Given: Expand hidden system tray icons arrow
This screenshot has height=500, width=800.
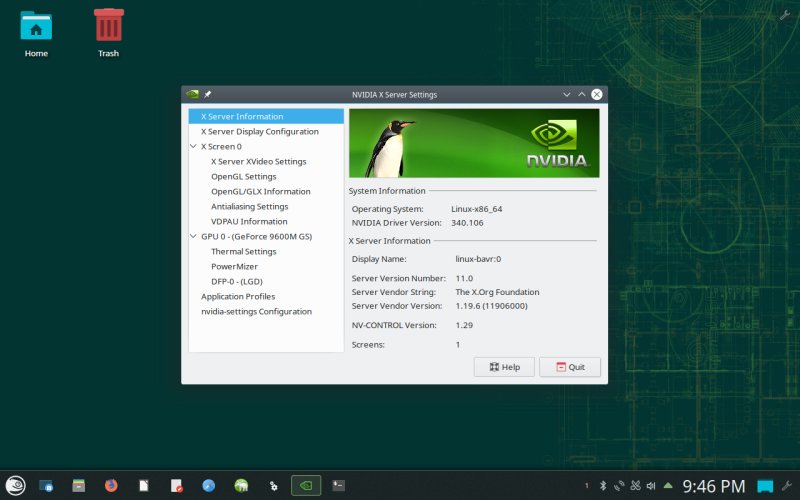Looking at the screenshot, I should [x=667, y=485].
